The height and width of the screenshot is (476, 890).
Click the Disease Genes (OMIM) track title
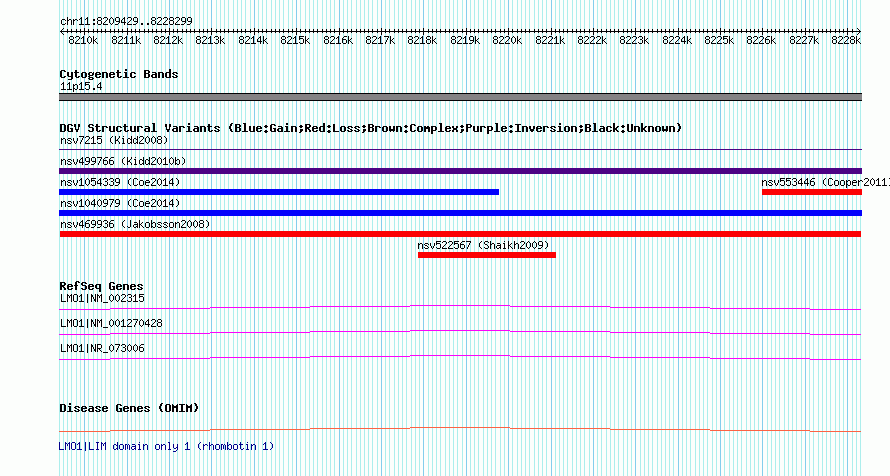pos(129,408)
